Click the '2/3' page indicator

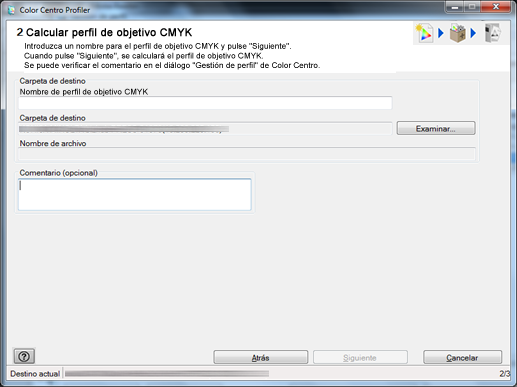[504, 374]
